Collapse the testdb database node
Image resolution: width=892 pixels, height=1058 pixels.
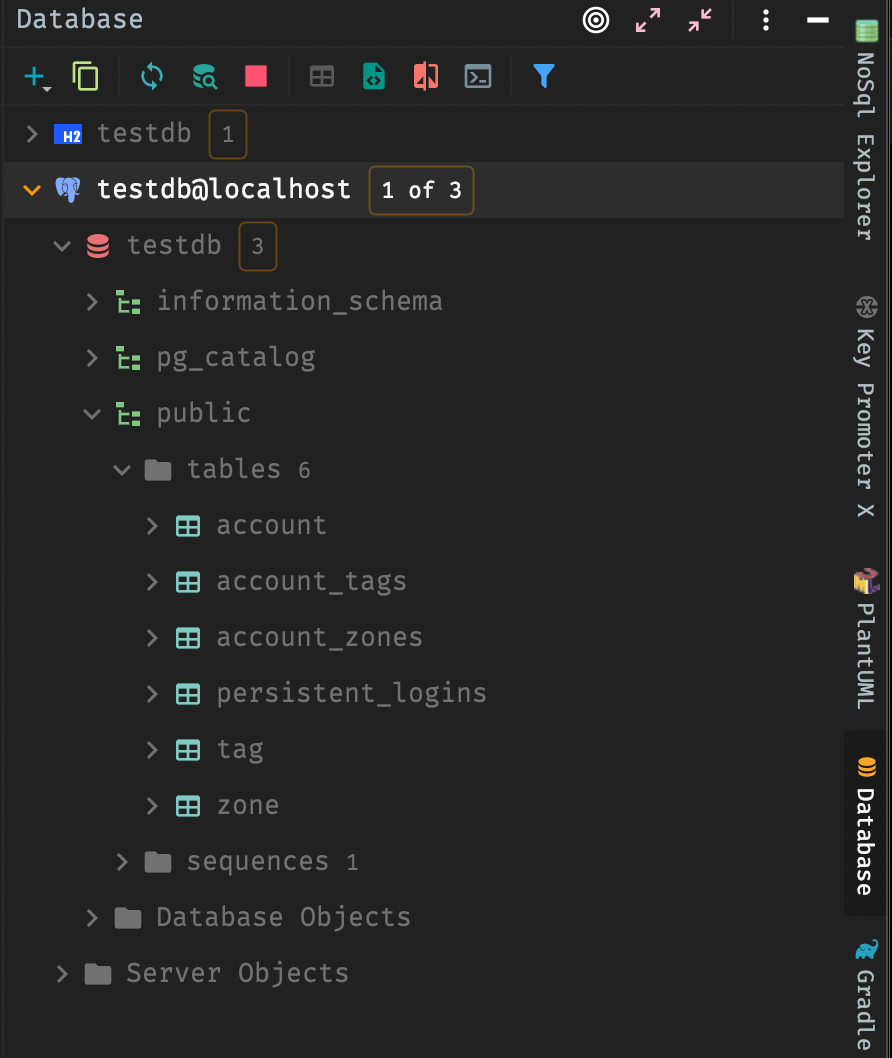(x=62, y=246)
